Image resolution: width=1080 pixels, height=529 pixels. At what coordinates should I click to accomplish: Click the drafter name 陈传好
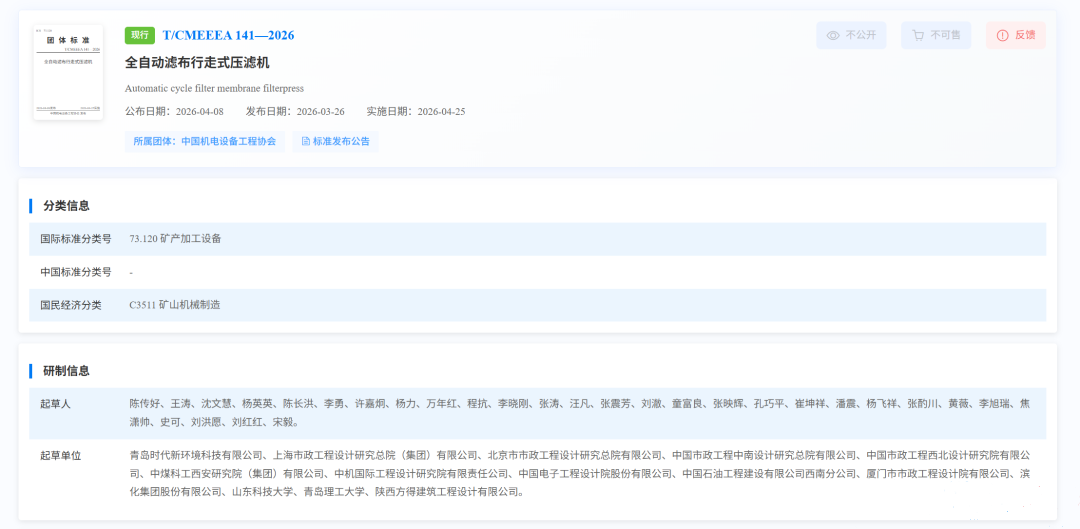(145, 404)
